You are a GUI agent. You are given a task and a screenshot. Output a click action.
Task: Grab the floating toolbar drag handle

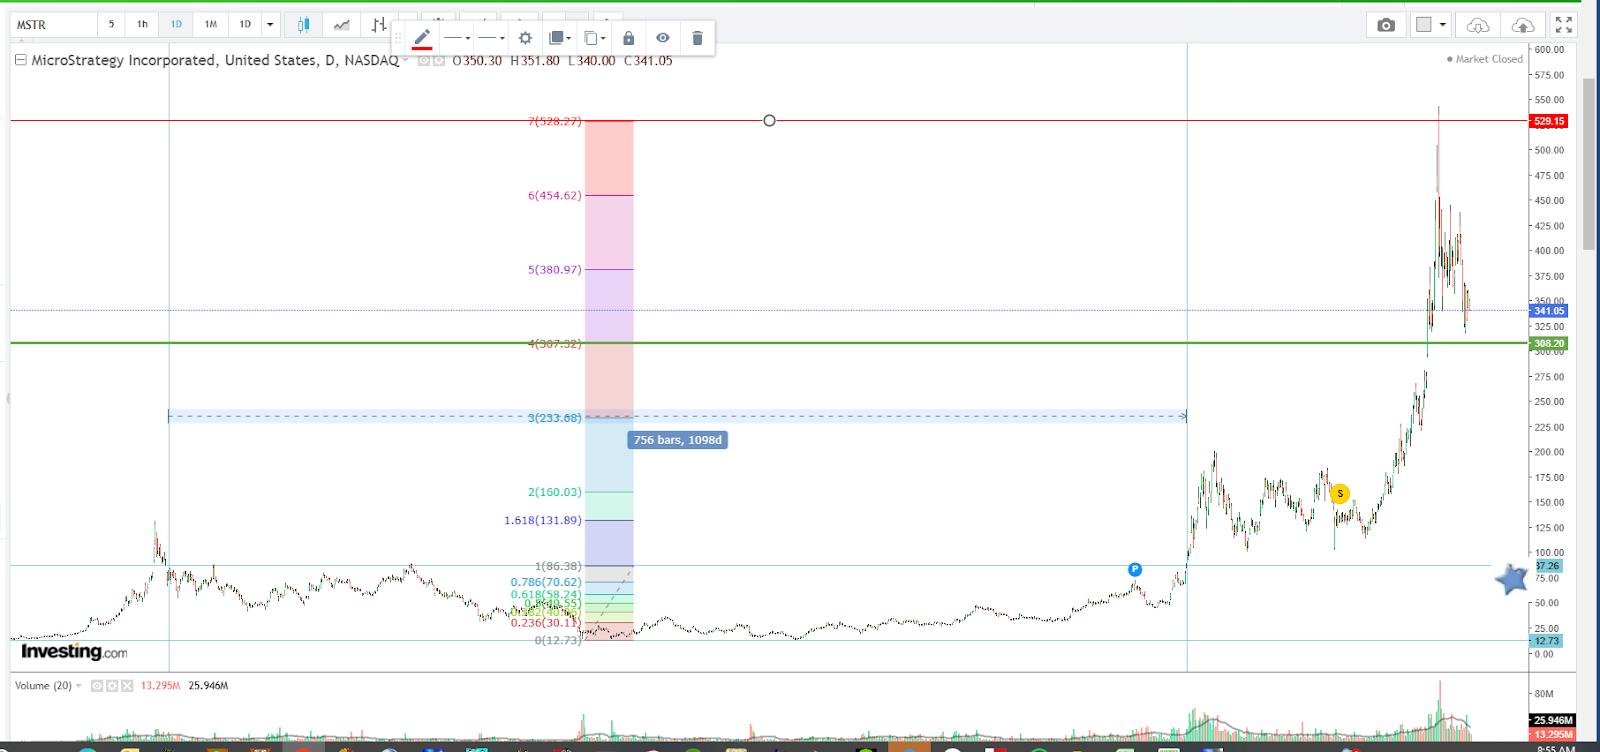(x=398, y=38)
